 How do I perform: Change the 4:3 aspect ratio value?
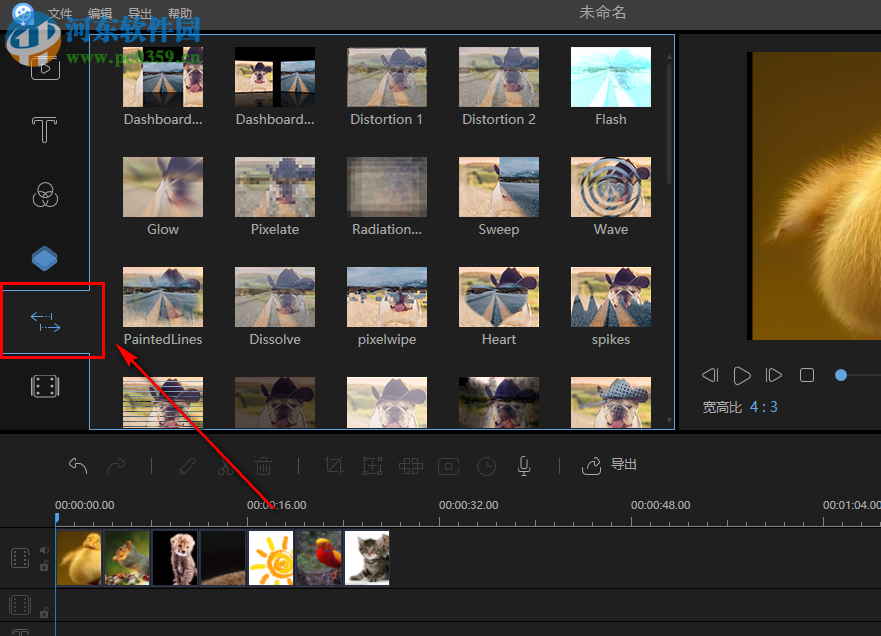tap(764, 407)
